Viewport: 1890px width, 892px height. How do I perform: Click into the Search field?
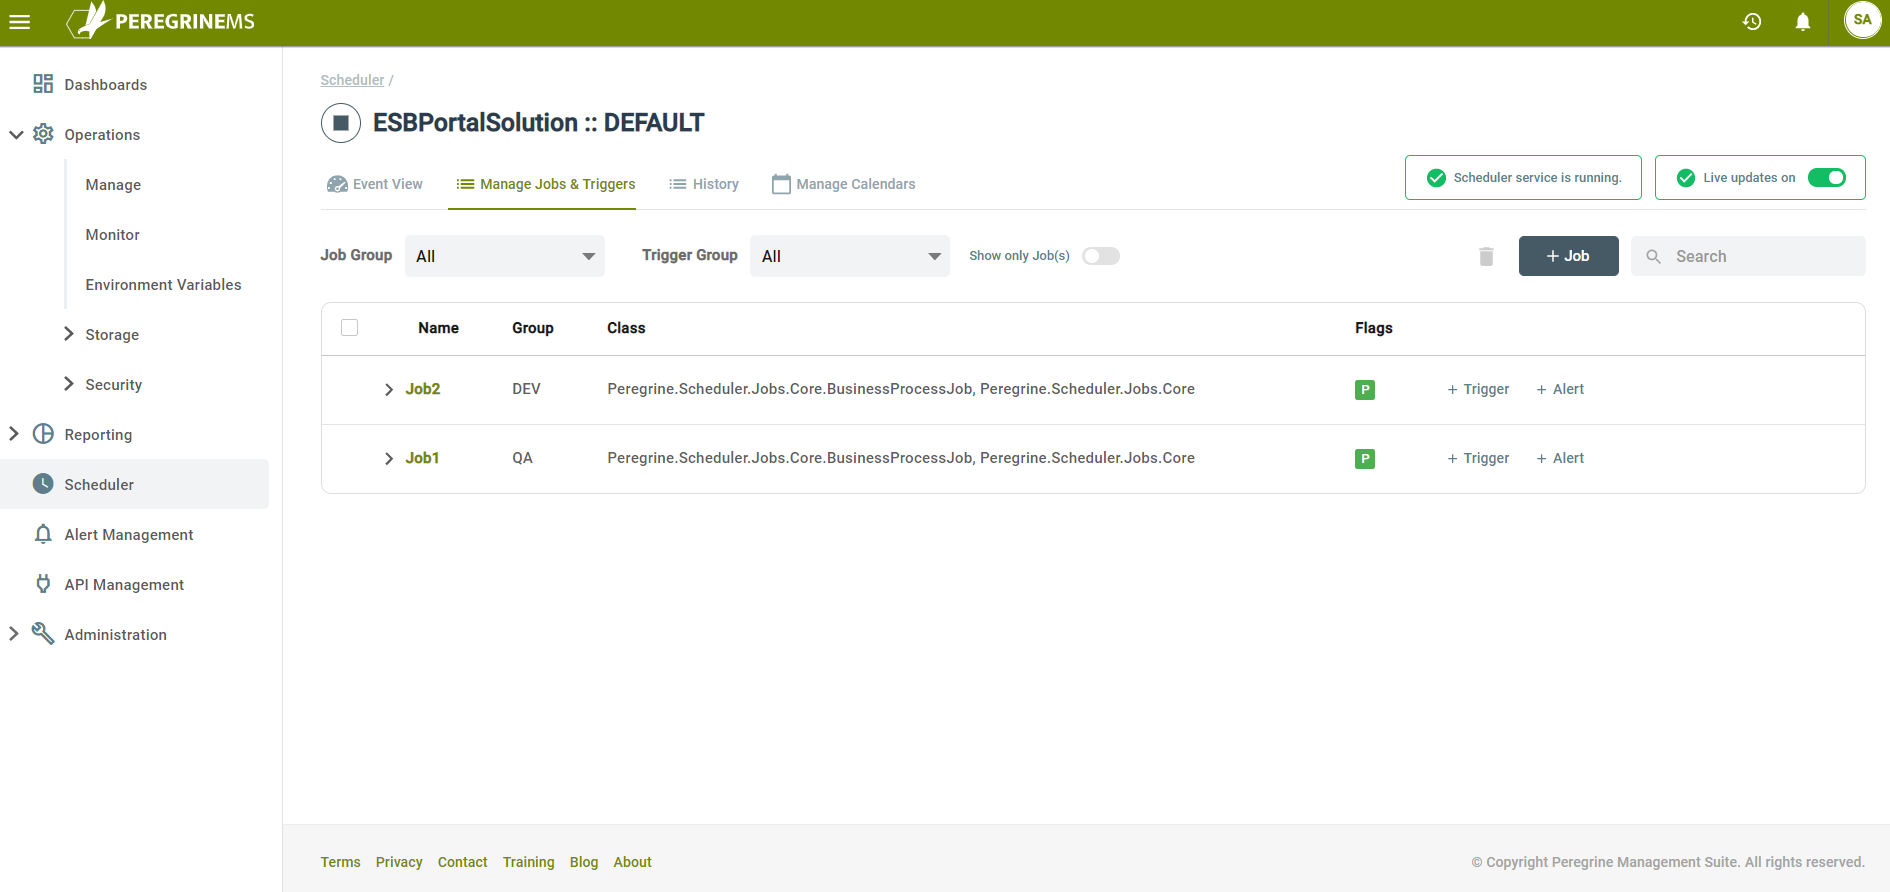point(1748,256)
